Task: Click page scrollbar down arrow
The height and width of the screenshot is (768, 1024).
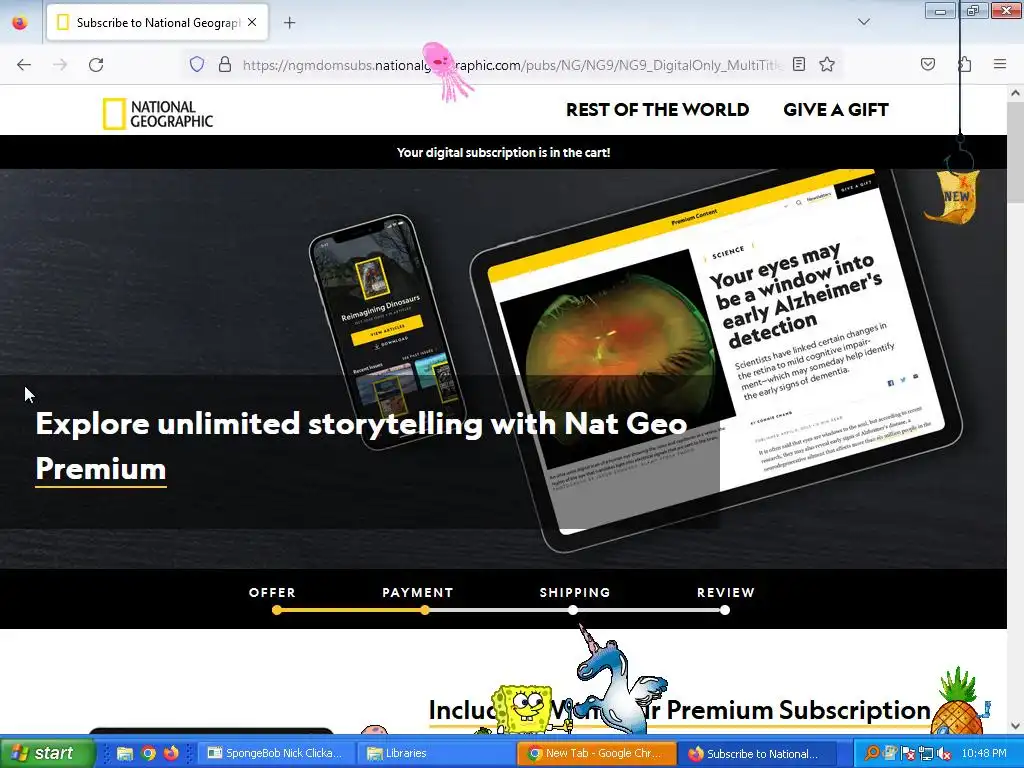Action: (x=1015, y=726)
